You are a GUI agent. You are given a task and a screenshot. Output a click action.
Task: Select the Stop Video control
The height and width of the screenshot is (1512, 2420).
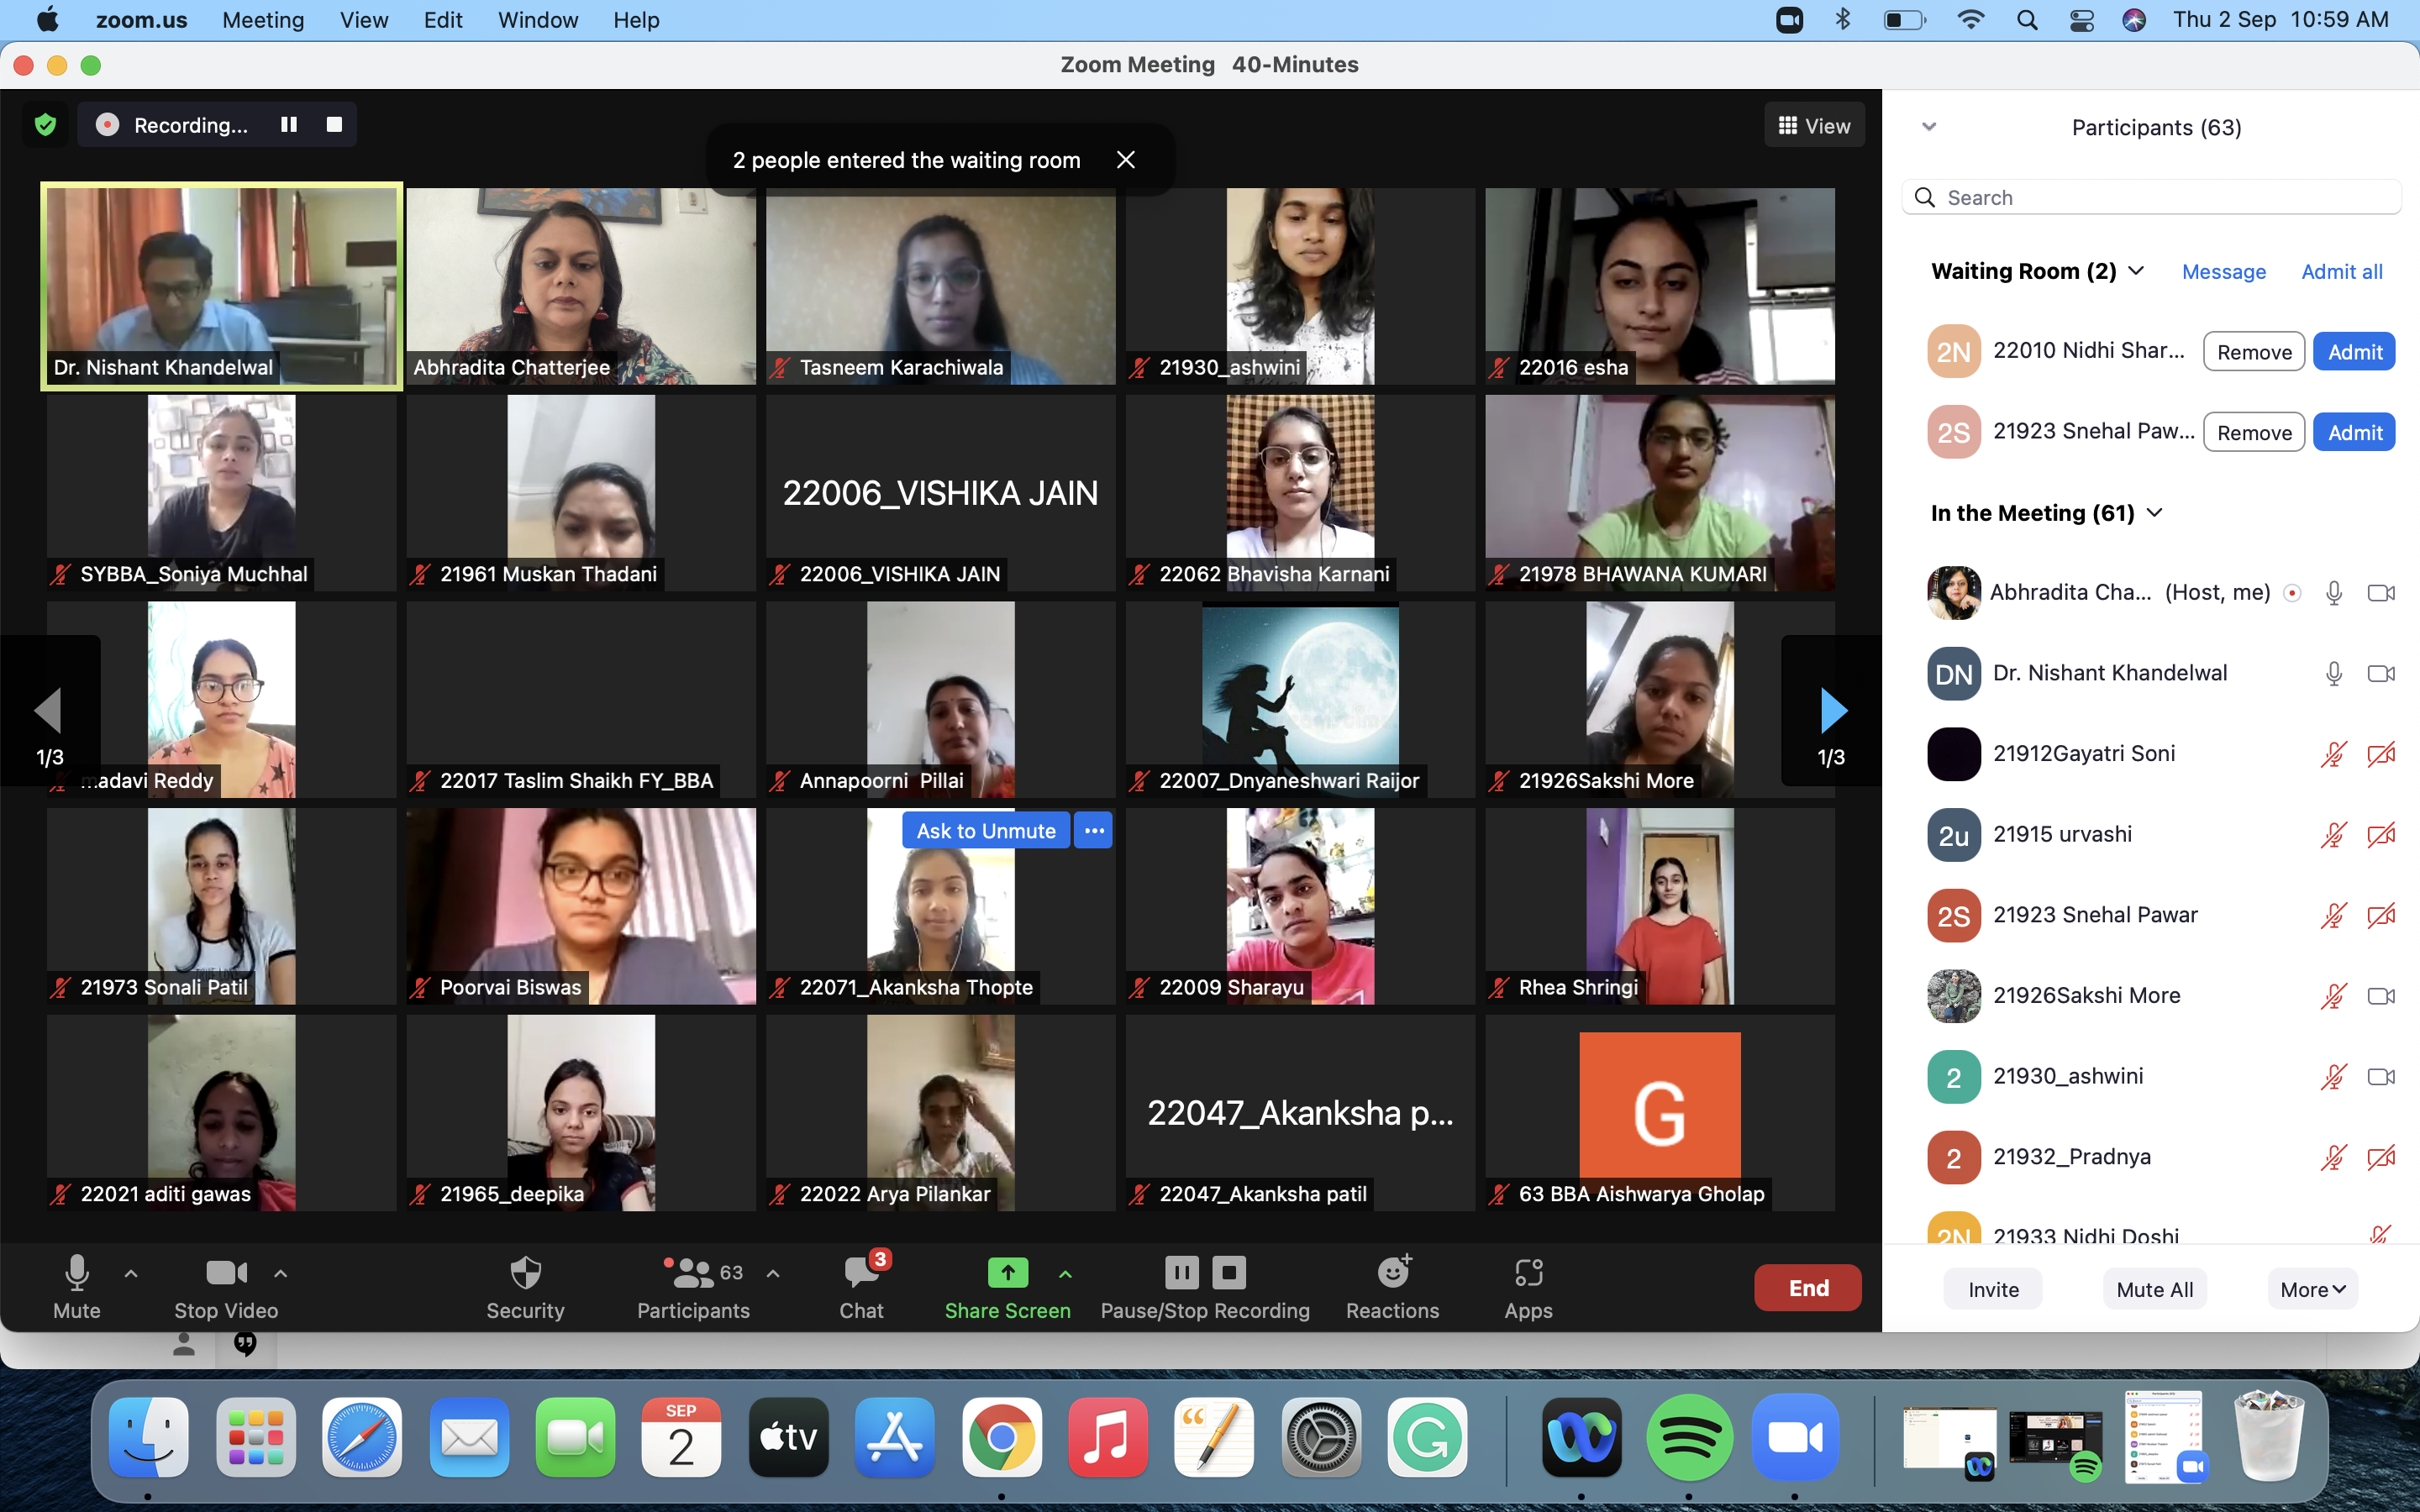(225, 1287)
